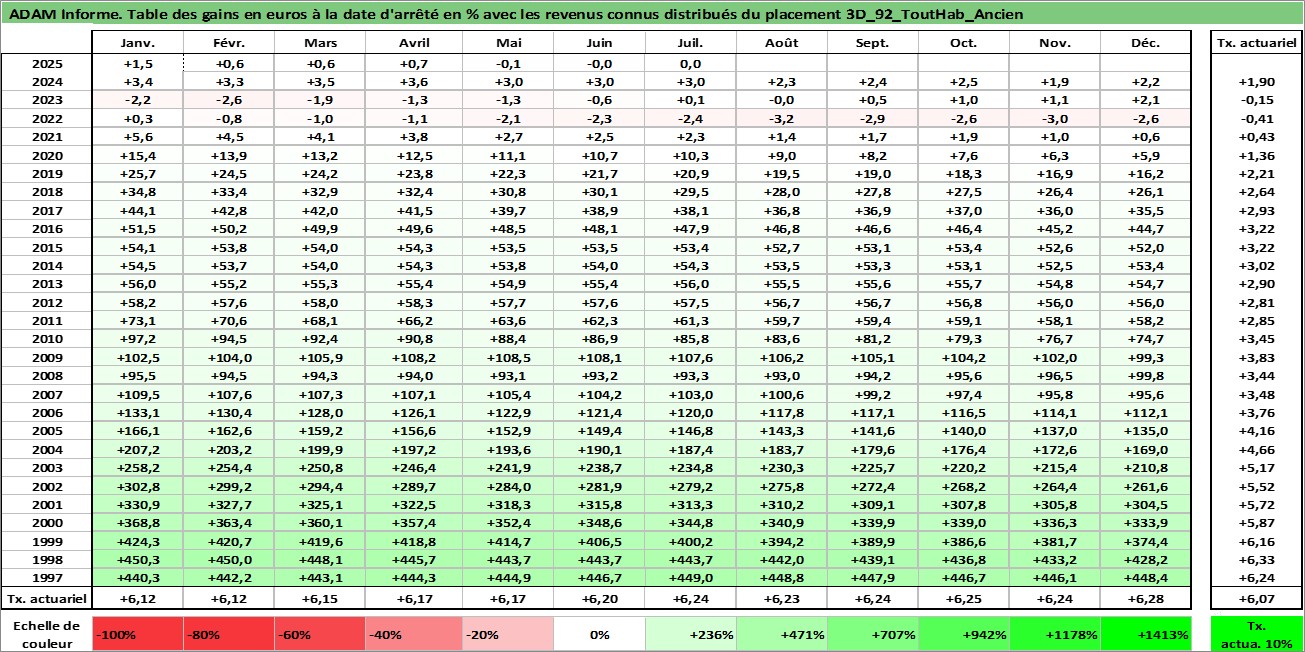Select the 2008 year row label
The height and width of the screenshot is (652, 1305).
pyautogui.click(x=46, y=376)
